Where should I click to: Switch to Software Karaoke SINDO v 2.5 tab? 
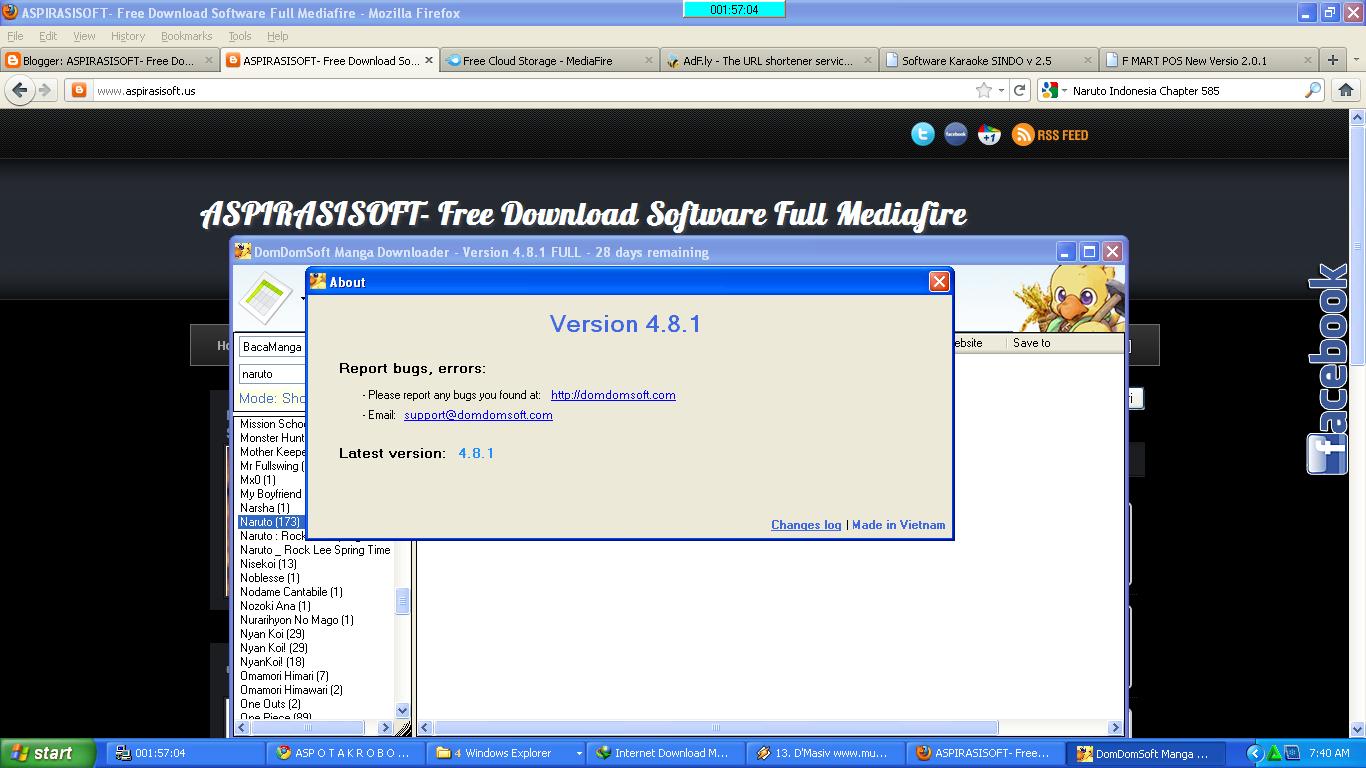pyautogui.click(x=988, y=60)
